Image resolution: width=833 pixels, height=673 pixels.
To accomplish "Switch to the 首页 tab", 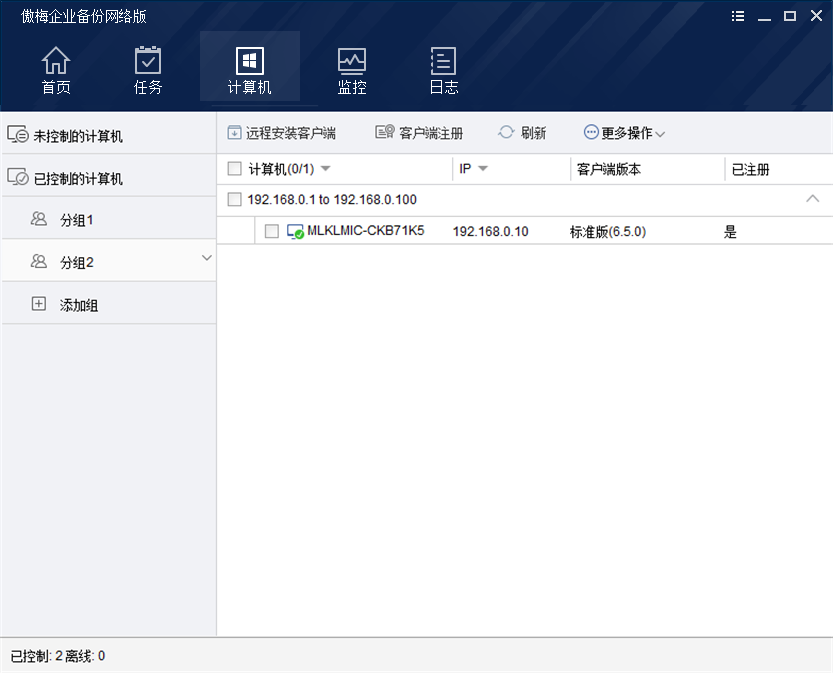I will pos(56,71).
